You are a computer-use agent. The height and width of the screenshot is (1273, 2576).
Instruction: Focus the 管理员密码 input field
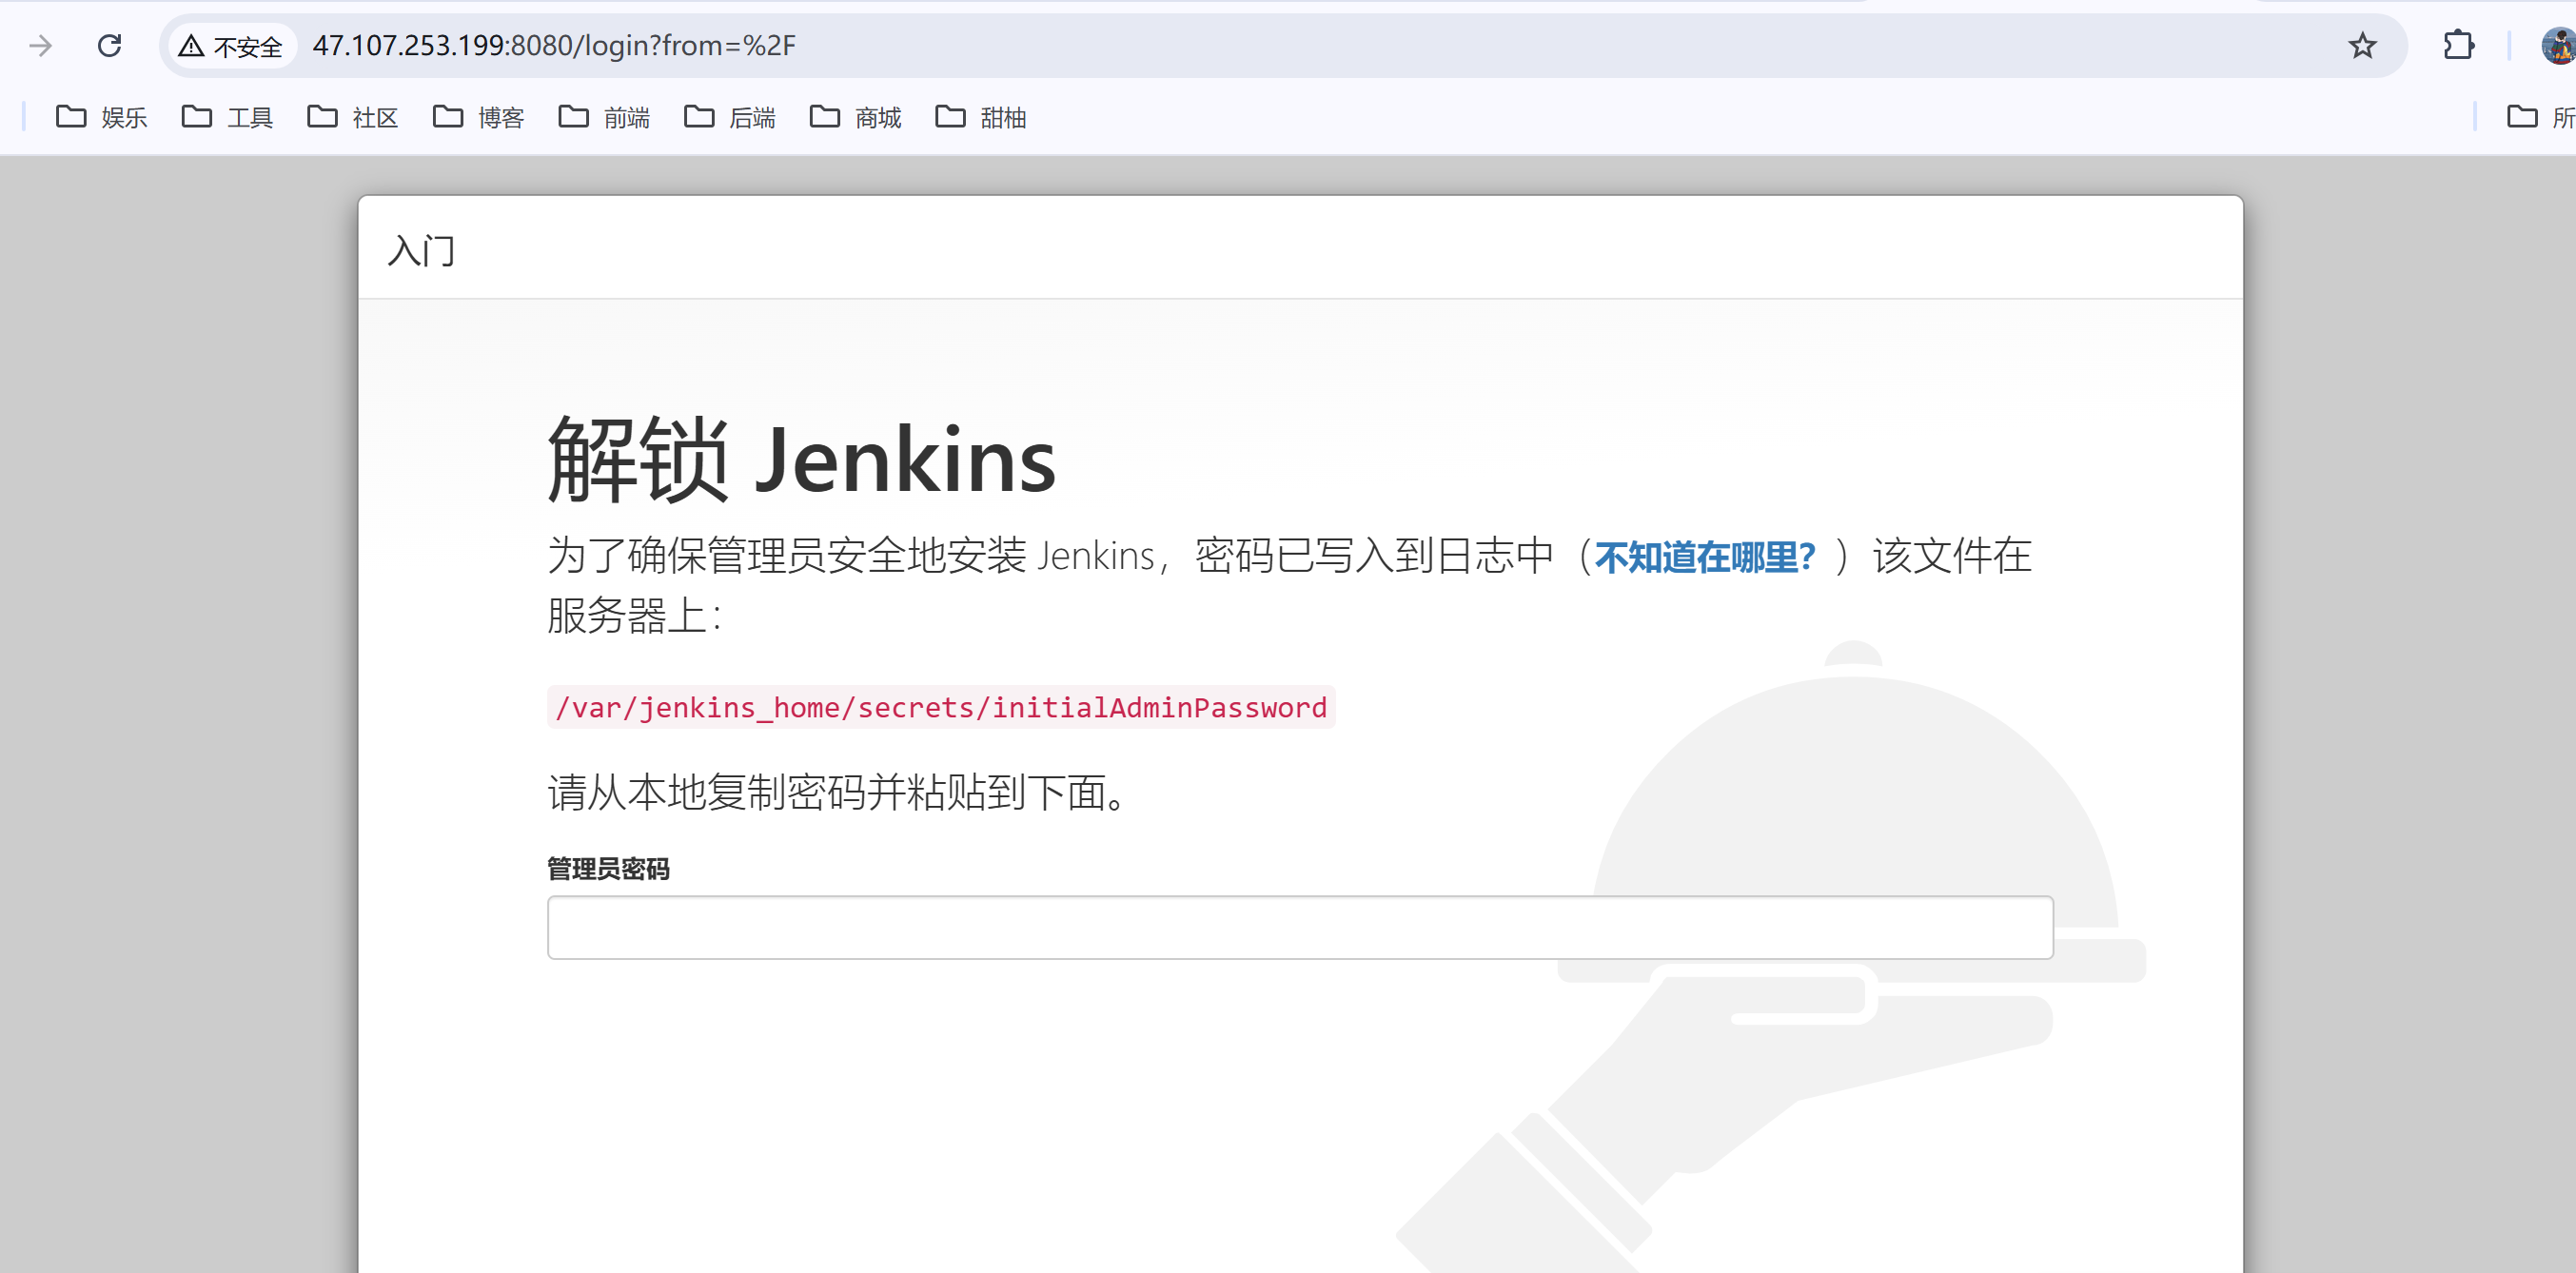(x=1300, y=927)
